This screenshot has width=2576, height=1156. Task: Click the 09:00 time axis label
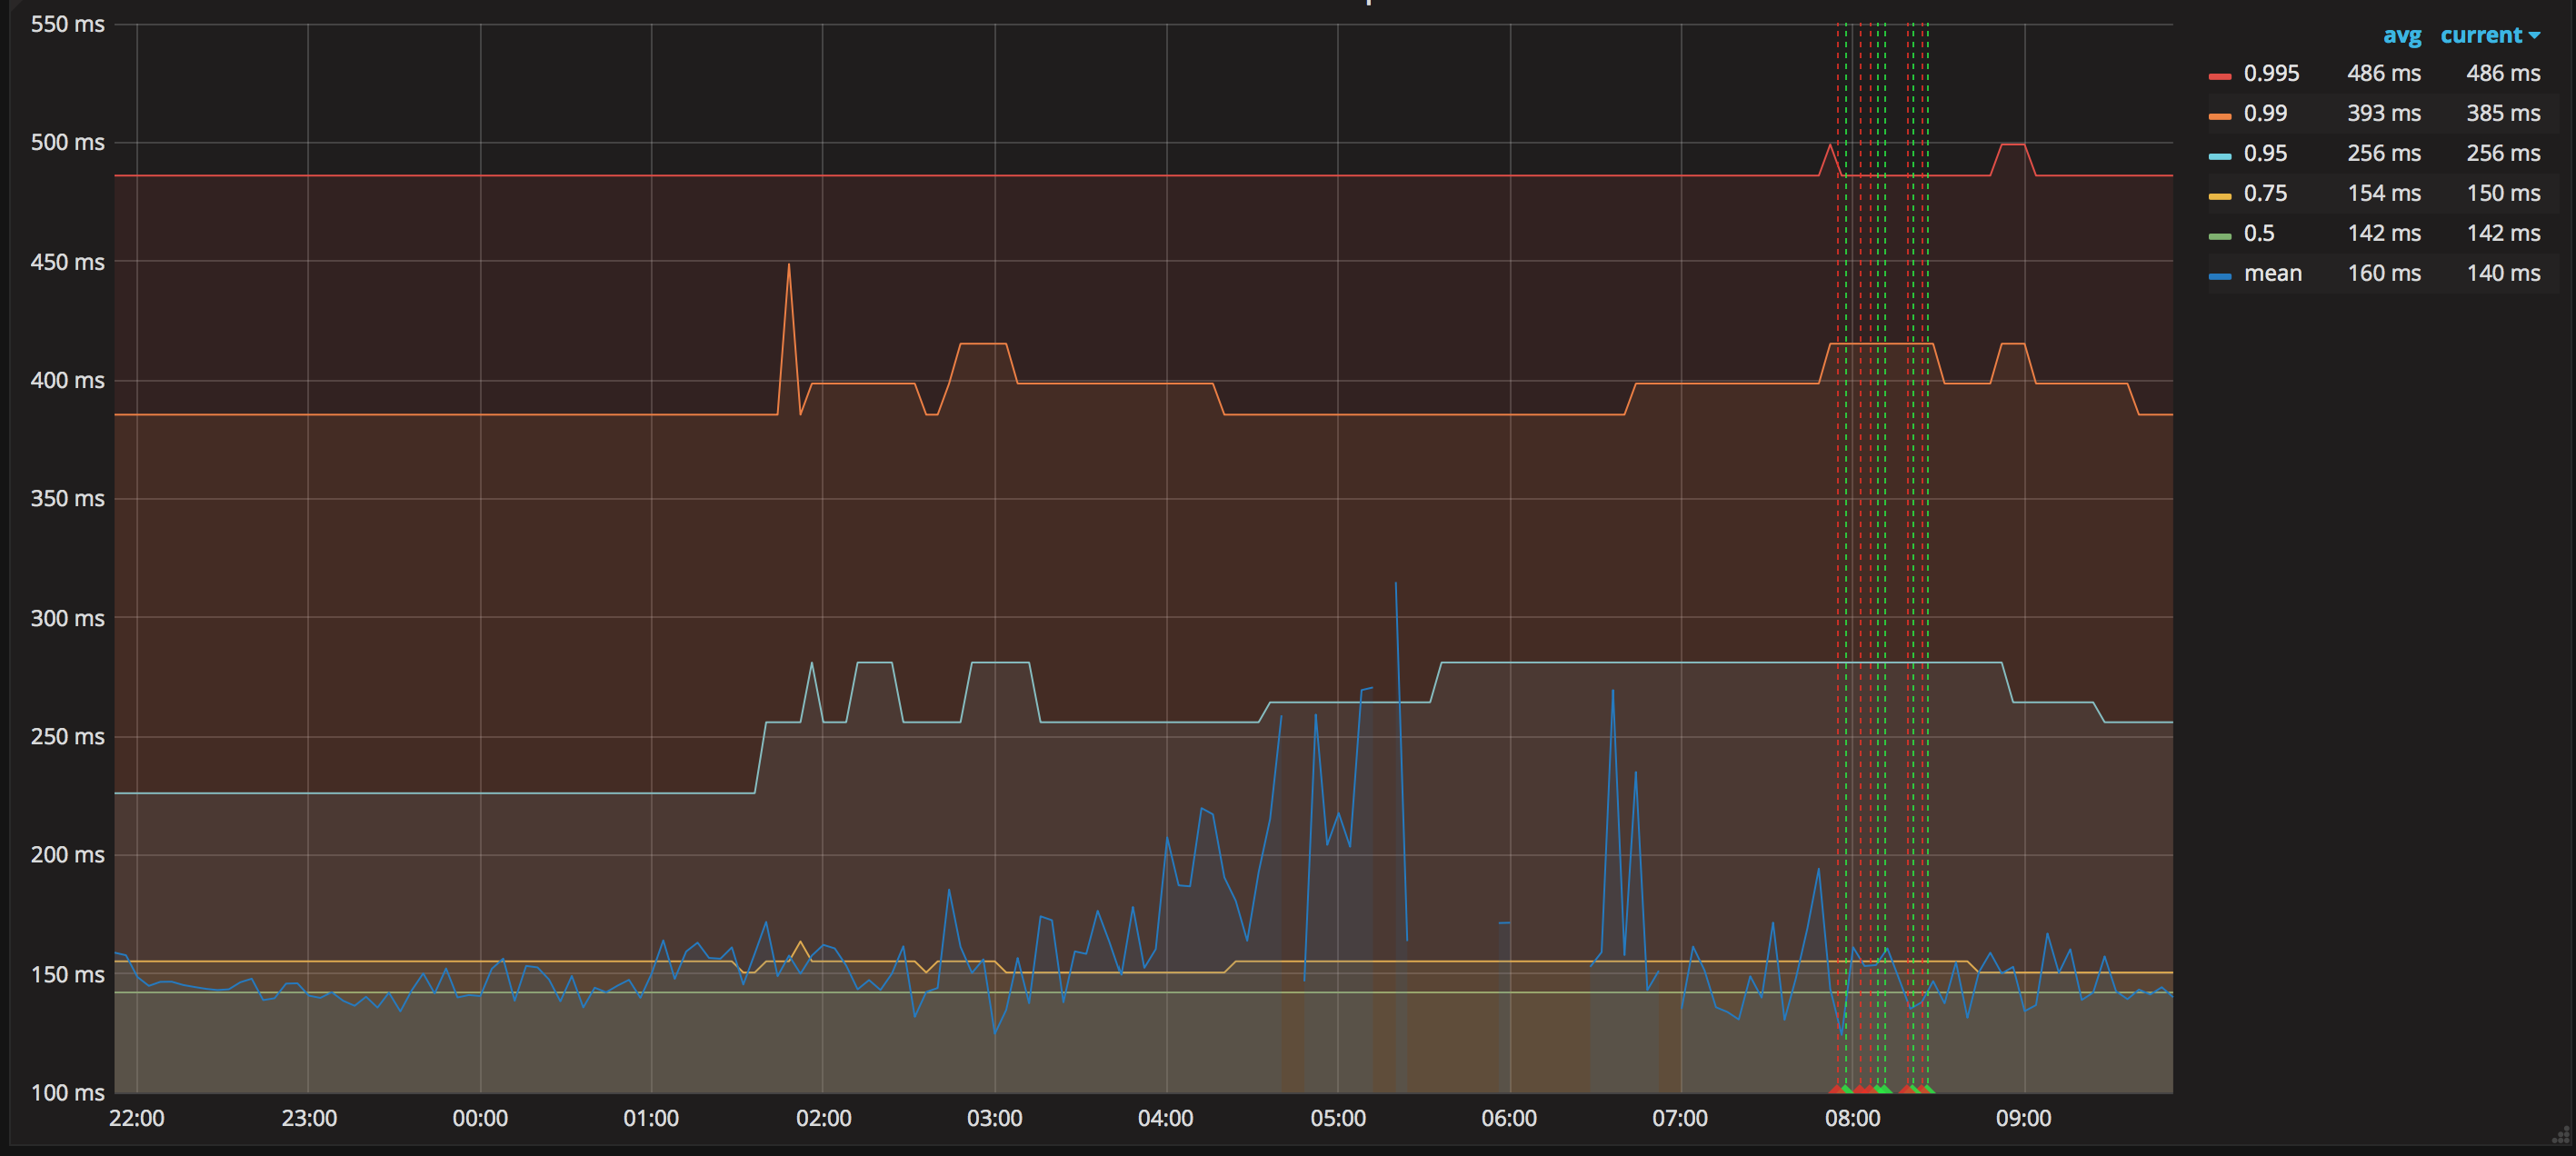(2026, 1118)
